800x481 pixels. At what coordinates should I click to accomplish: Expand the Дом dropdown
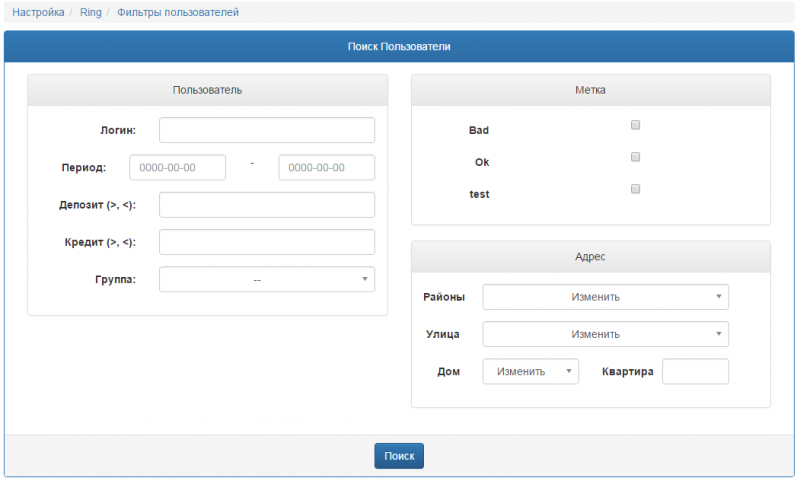coord(530,371)
